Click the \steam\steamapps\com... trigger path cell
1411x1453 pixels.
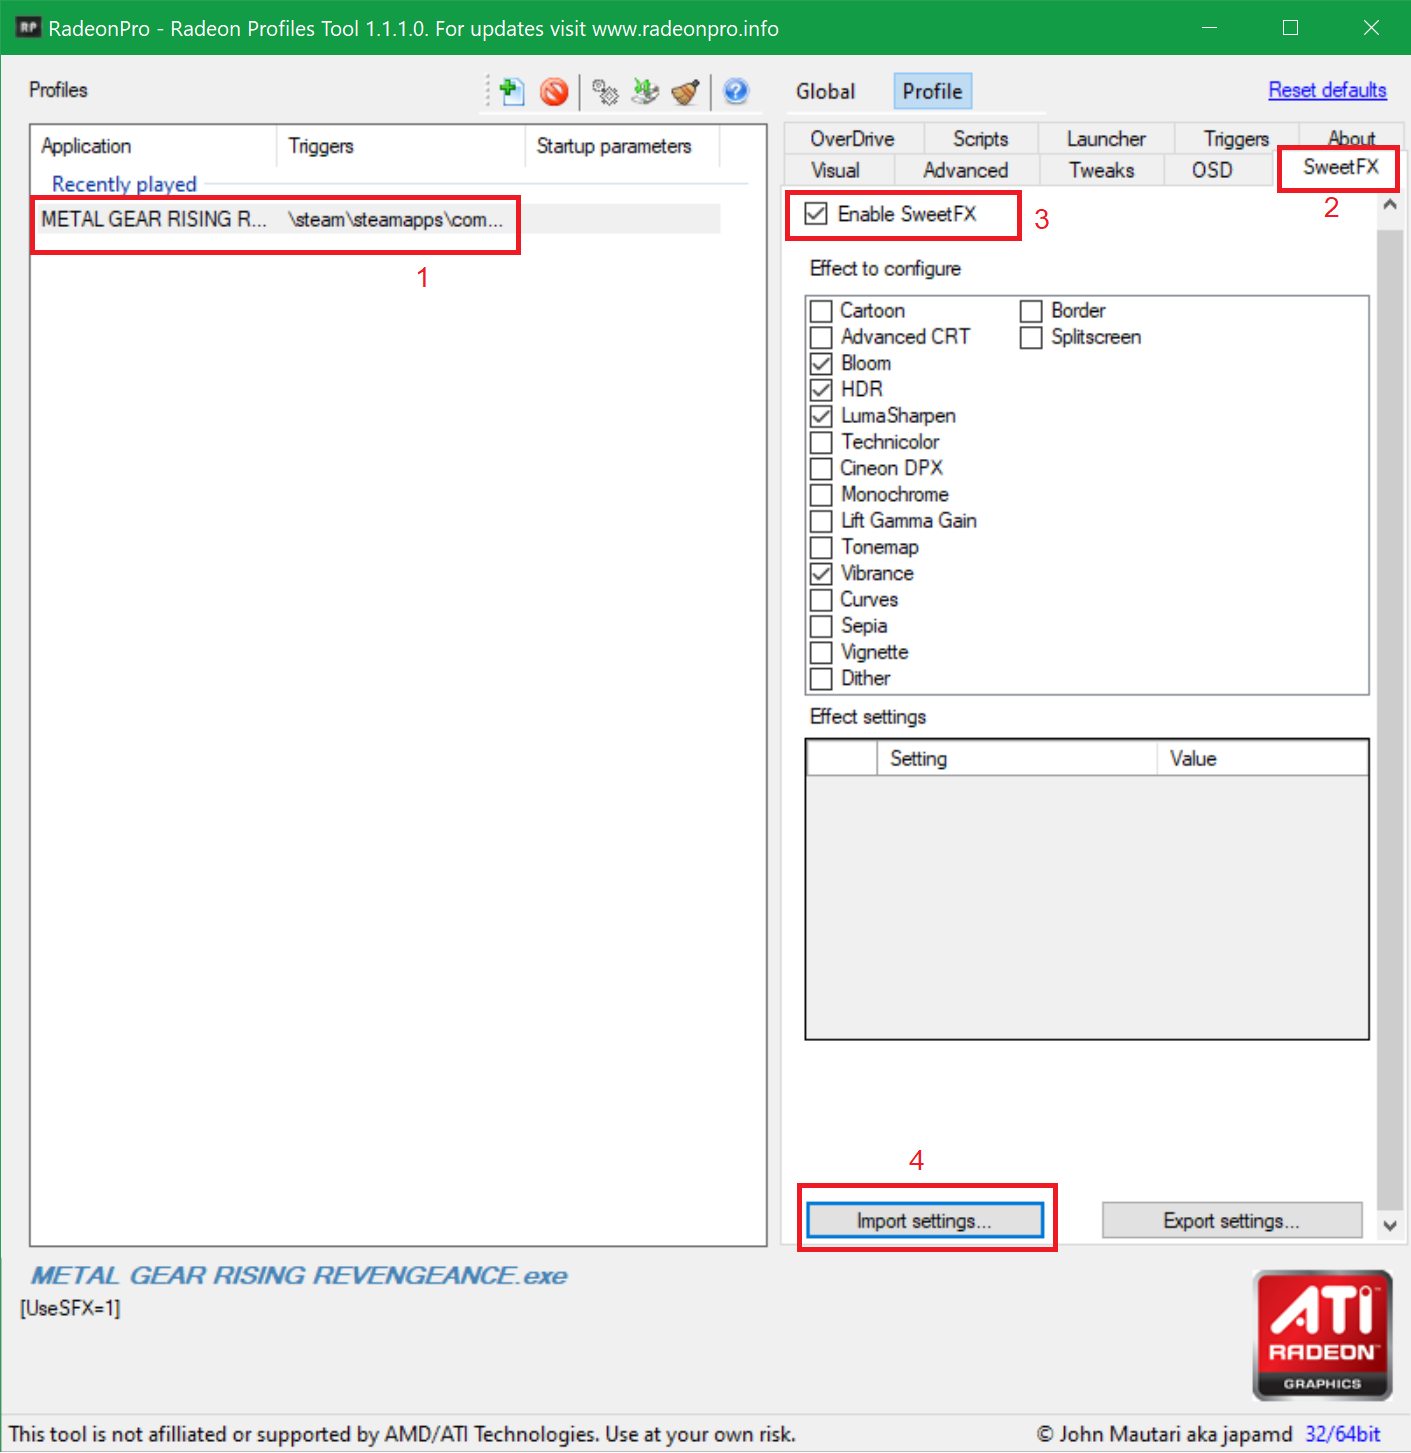(396, 219)
